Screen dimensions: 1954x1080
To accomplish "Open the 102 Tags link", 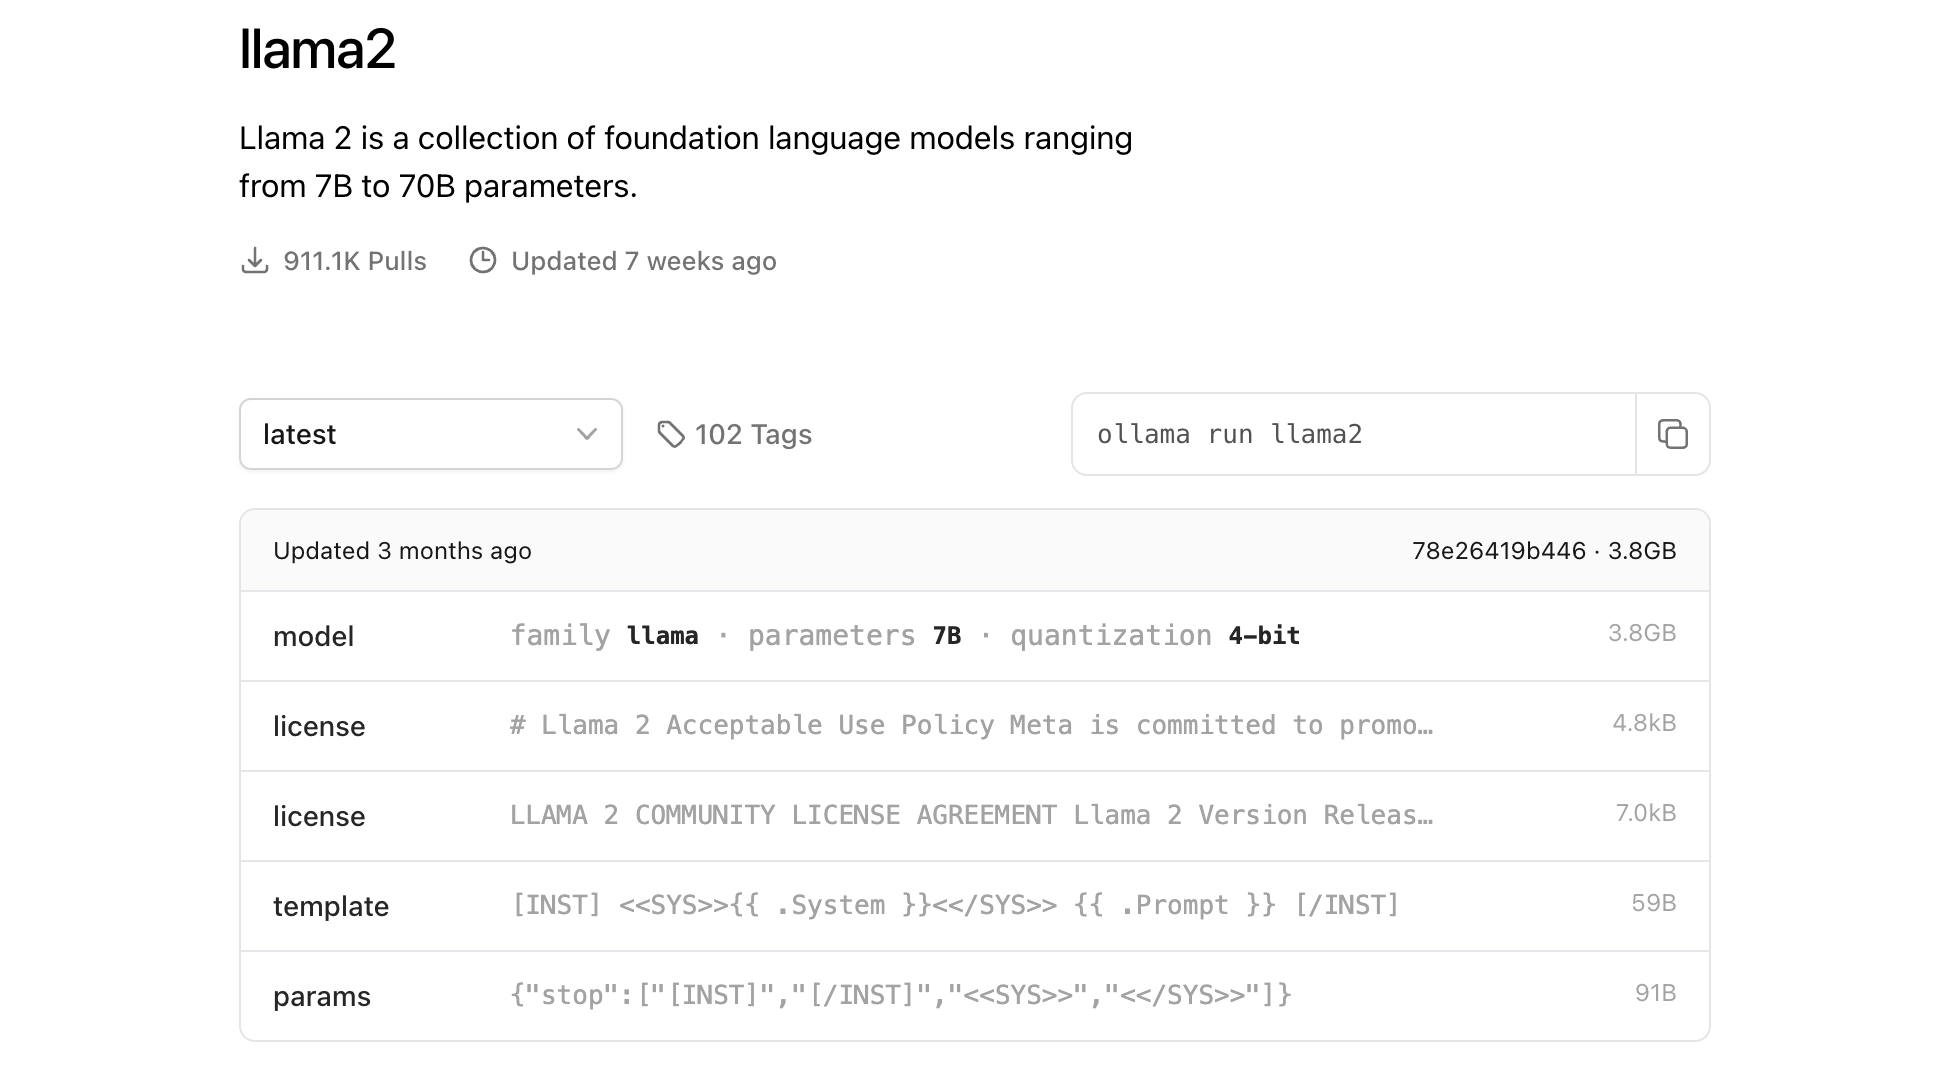I will point(734,434).
